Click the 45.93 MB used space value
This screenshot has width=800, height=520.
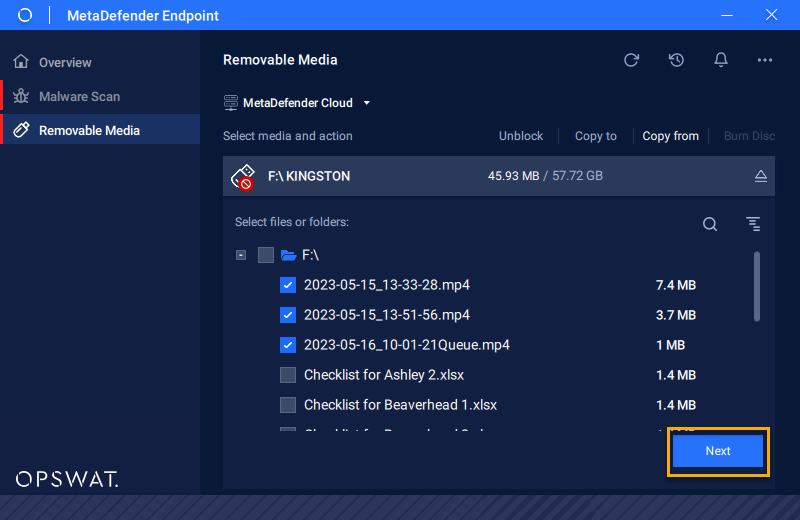click(x=513, y=176)
